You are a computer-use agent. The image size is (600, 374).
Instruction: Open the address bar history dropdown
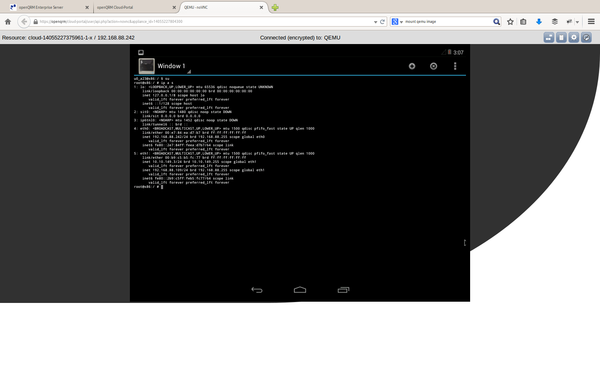tap(375, 22)
